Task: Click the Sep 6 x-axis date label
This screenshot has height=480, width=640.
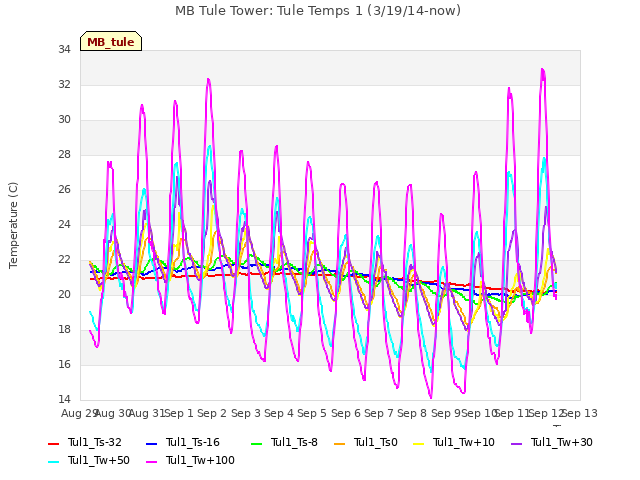Action: point(346,413)
